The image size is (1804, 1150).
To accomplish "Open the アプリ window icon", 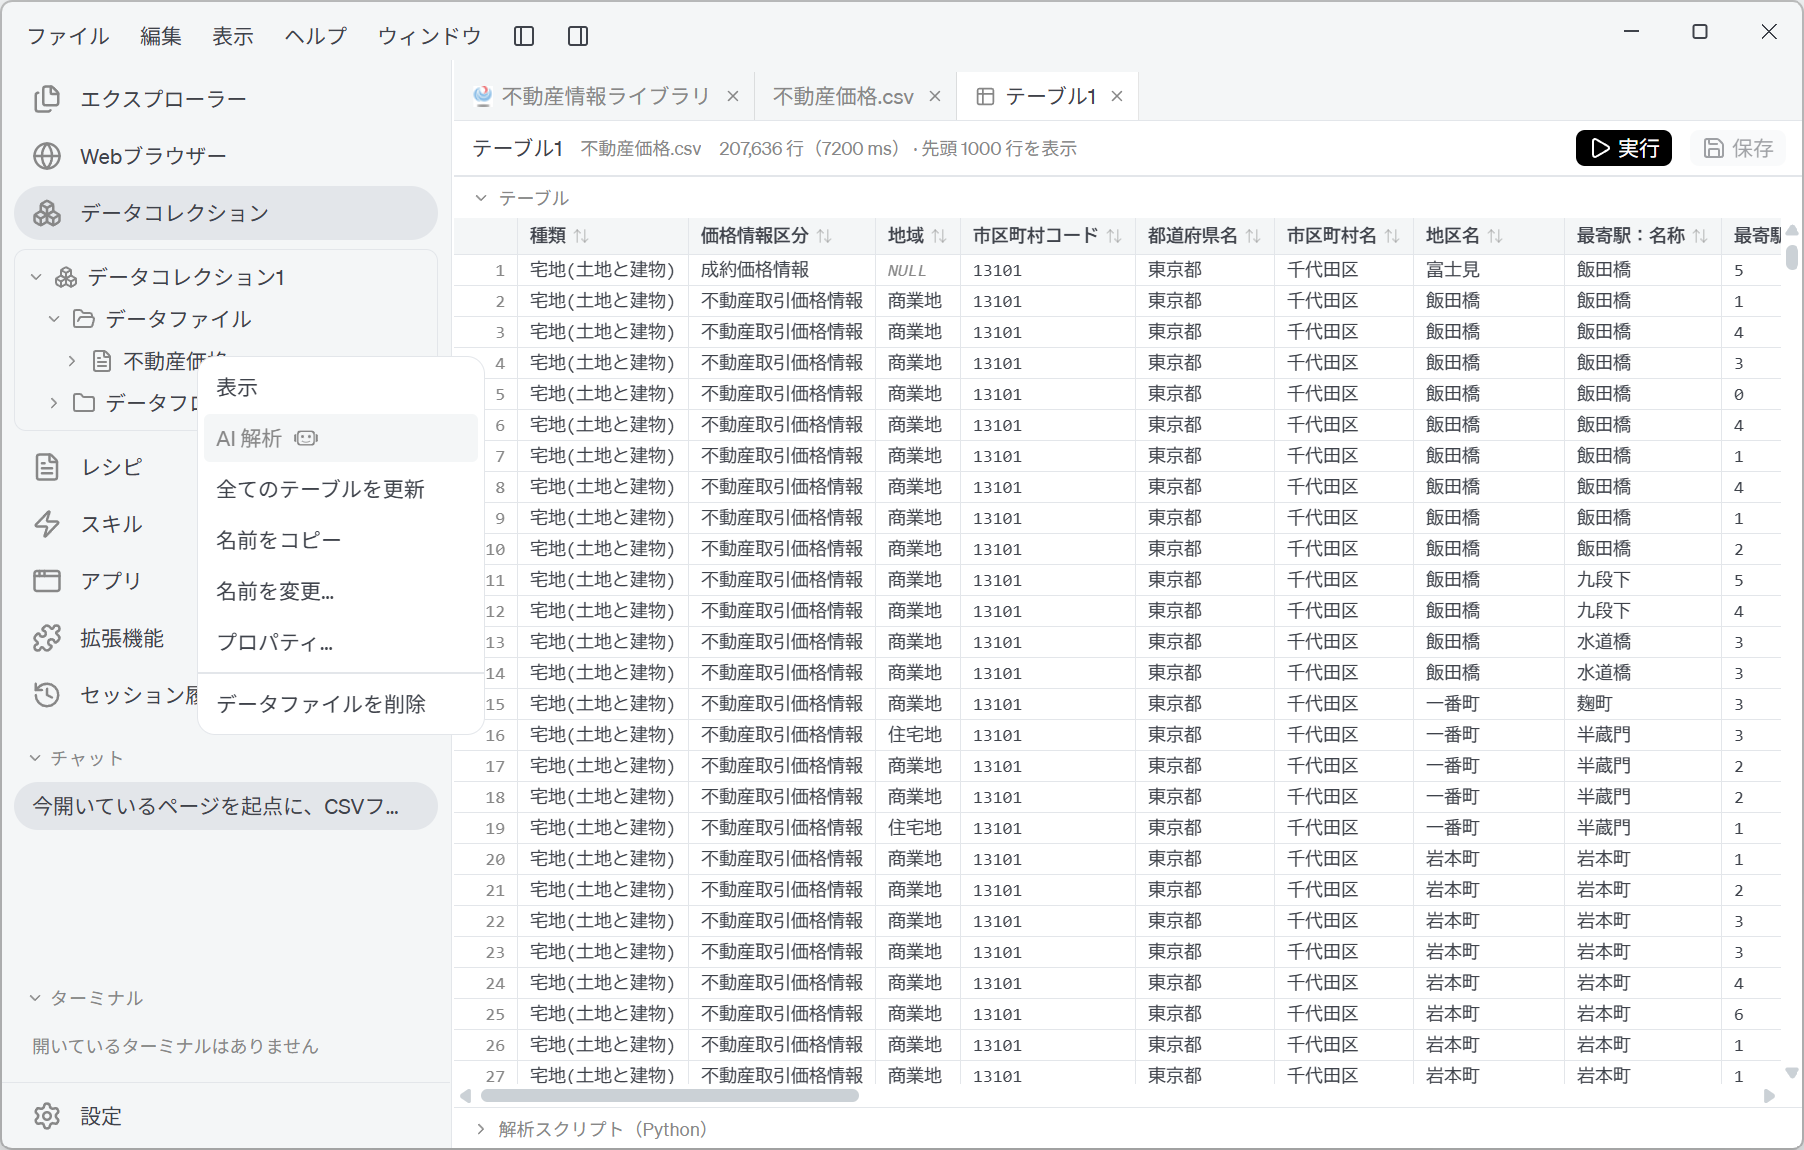I will pos(47,581).
